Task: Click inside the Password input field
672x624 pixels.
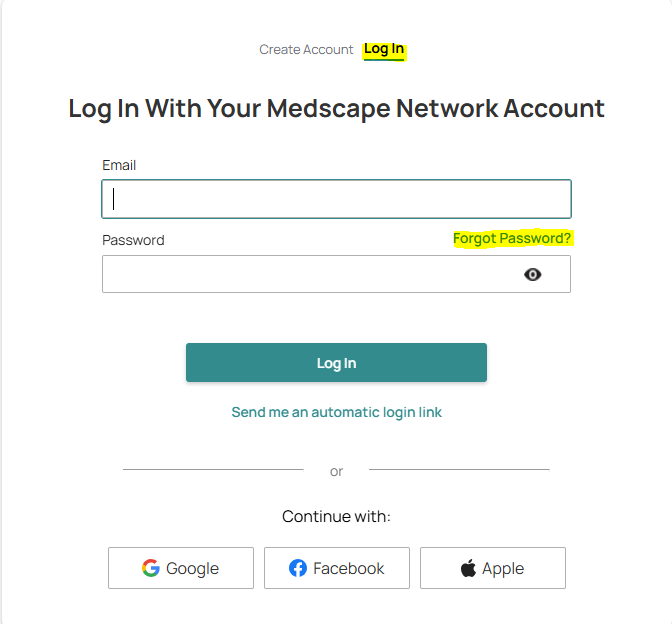Action: tap(310, 275)
